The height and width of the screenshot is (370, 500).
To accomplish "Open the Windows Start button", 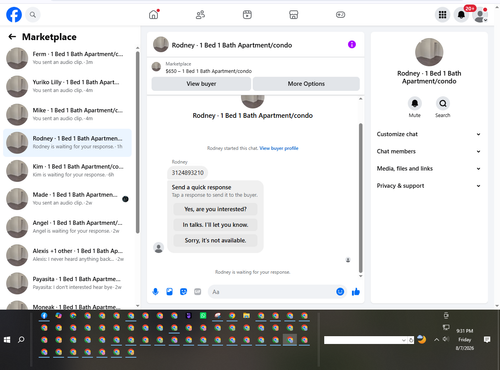I will point(7,340).
